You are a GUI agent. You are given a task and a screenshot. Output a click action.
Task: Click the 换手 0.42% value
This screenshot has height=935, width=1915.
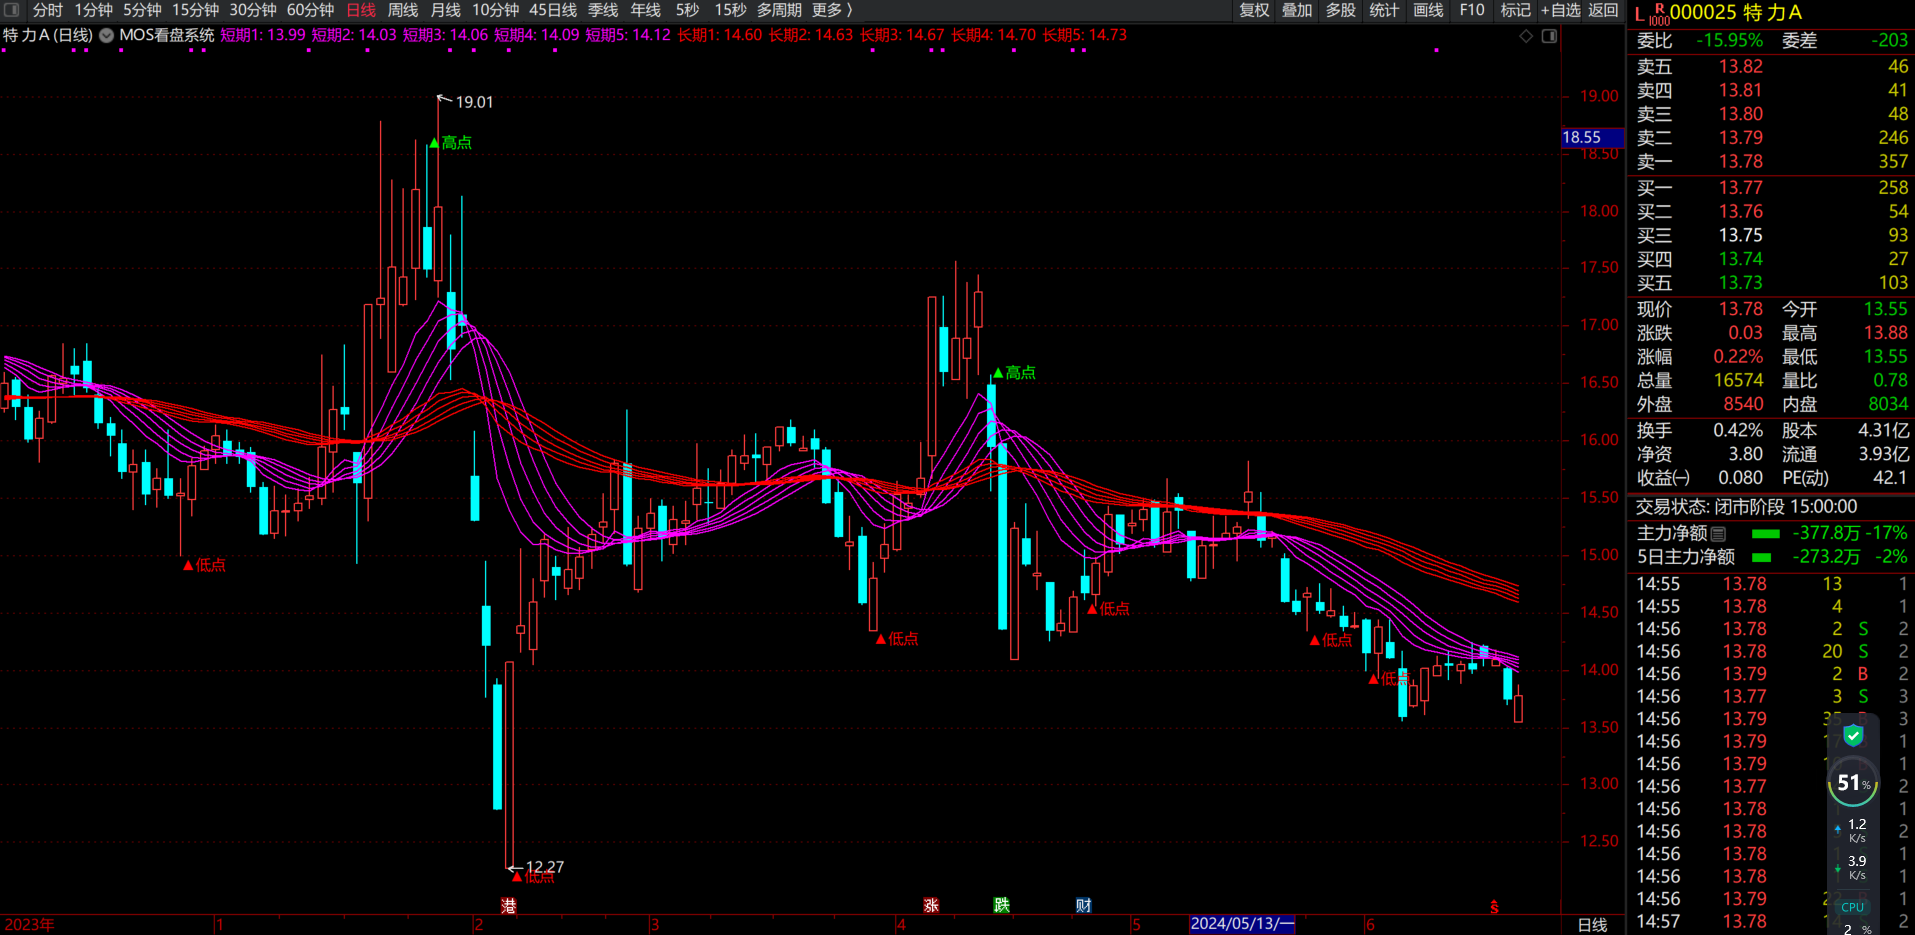point(1738,431)
